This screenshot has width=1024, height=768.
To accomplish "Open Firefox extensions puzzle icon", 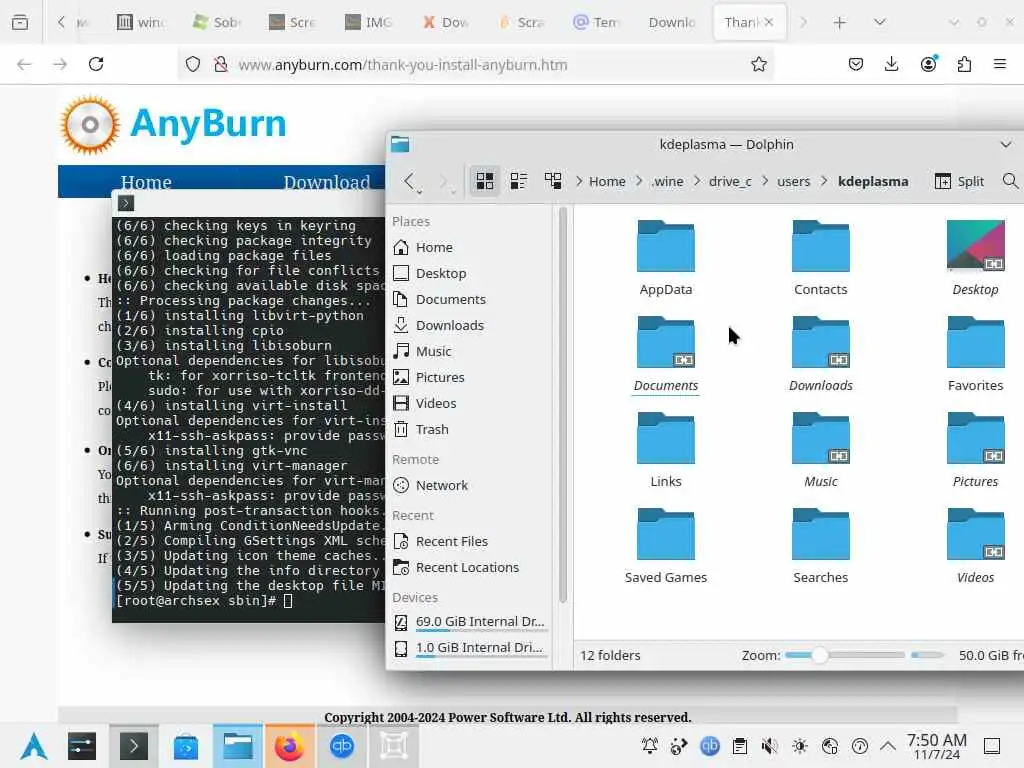I will (x=964, y=64).
